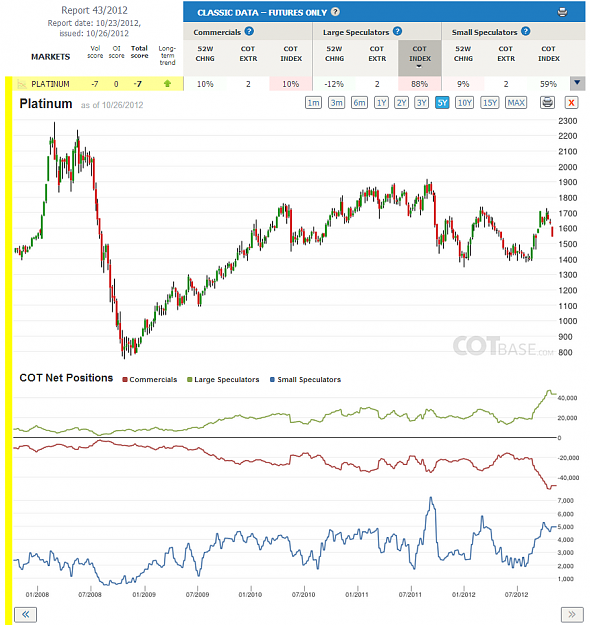This screenshot has width=590, height=625.
Task: Print the Platinum chart
Action: [547, 102]
